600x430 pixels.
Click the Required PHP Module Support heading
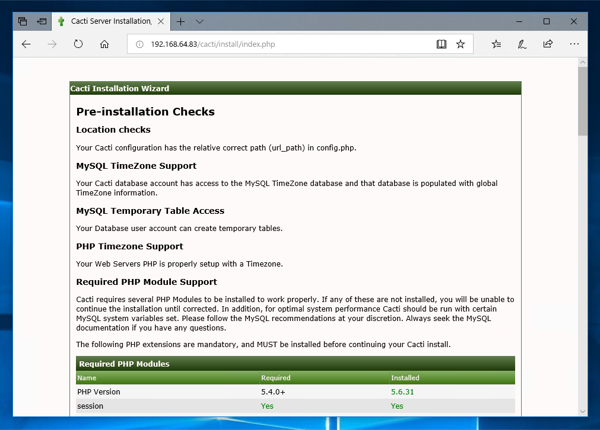tap(146, 282)
